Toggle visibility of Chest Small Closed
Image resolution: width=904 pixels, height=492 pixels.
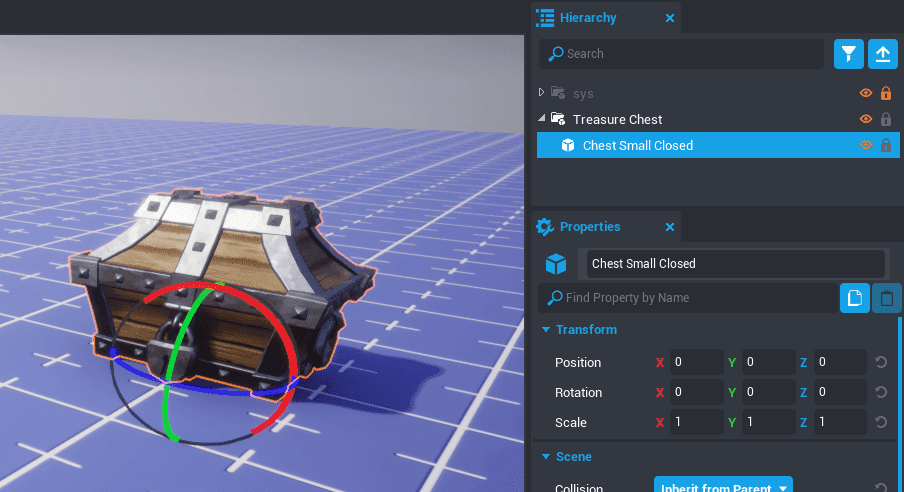(x=866, y=145)
